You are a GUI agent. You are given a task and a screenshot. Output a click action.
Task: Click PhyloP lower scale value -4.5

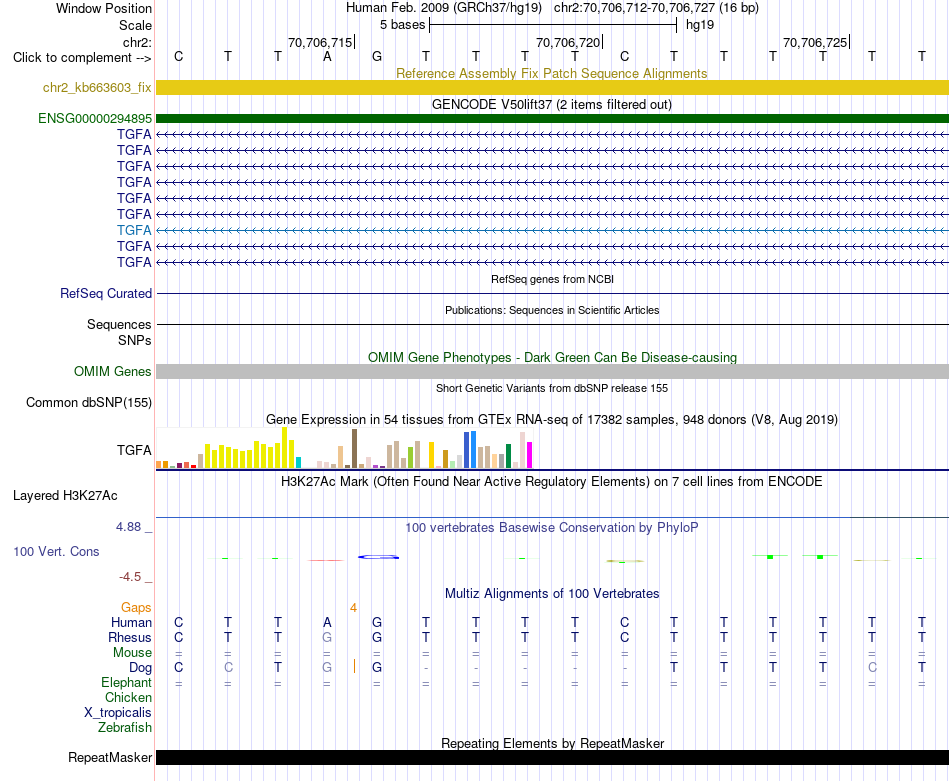tap(130, 577)
